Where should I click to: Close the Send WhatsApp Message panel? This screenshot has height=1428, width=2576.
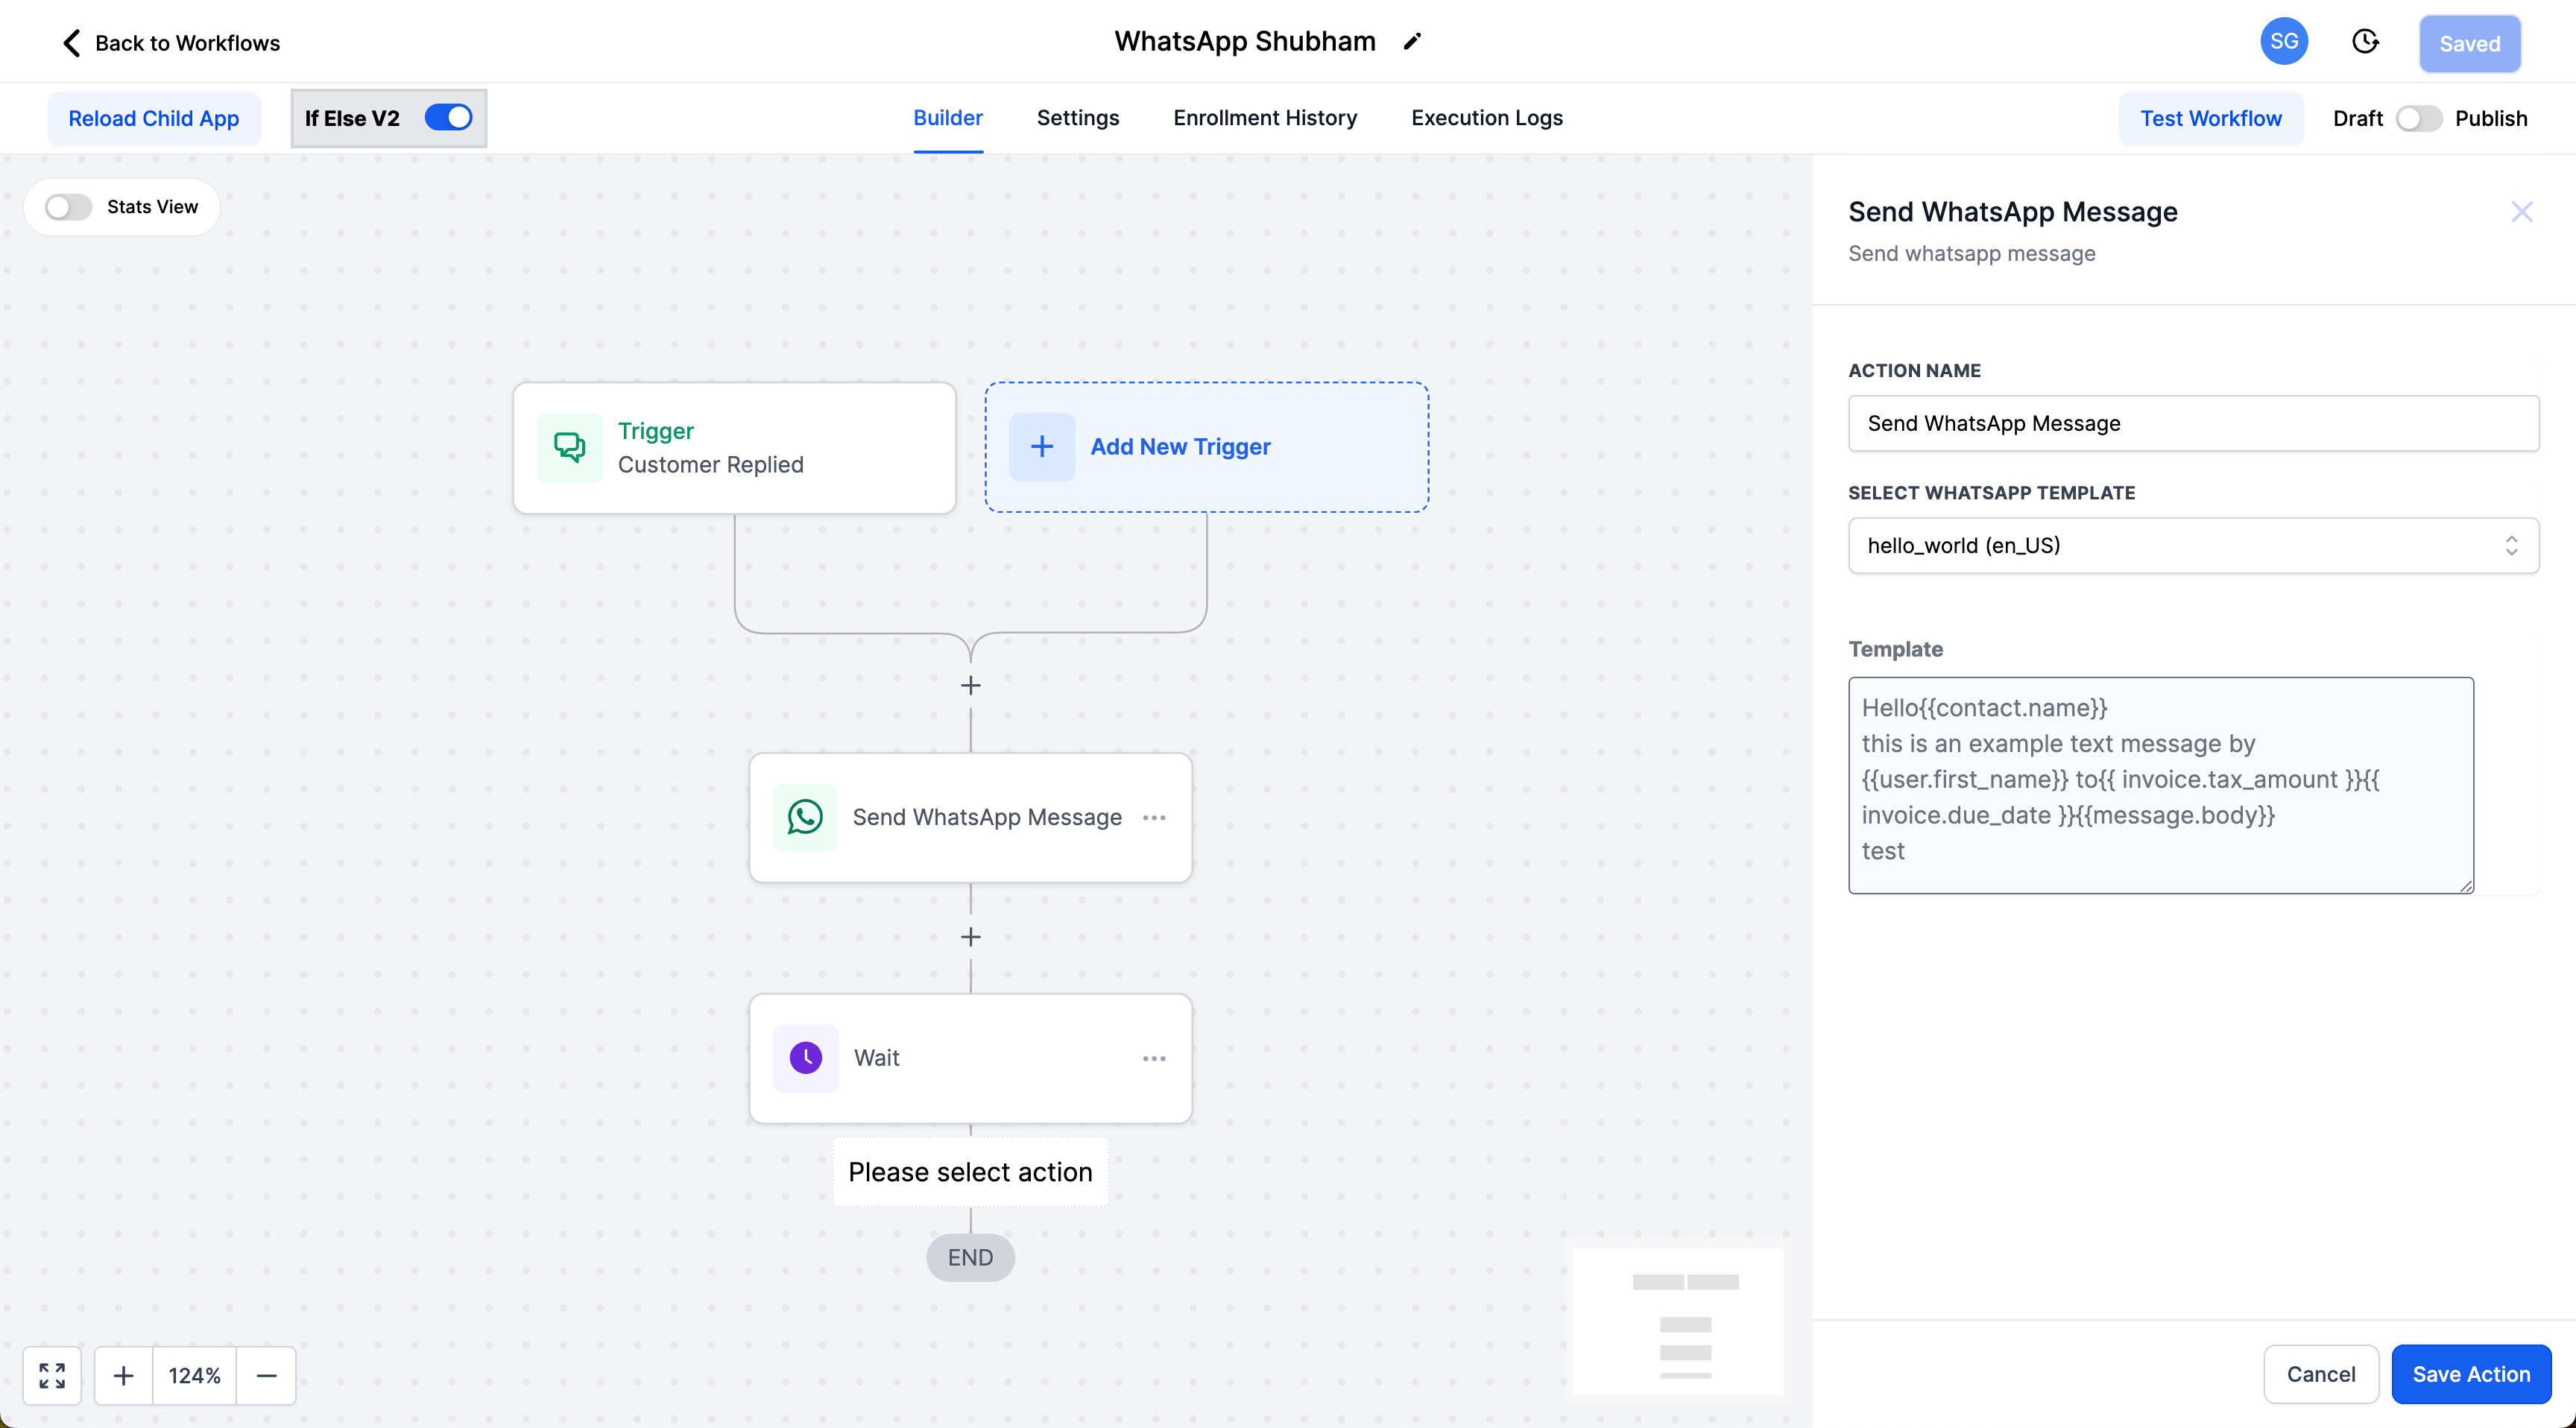coord(2521,212)
